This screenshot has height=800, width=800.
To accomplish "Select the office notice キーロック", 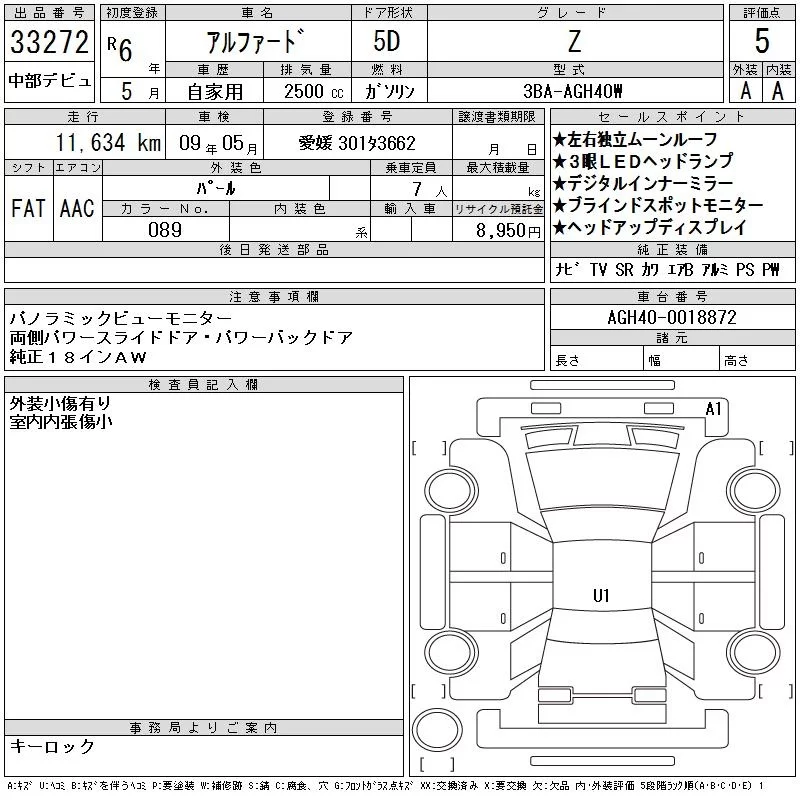I will [52, 746].
